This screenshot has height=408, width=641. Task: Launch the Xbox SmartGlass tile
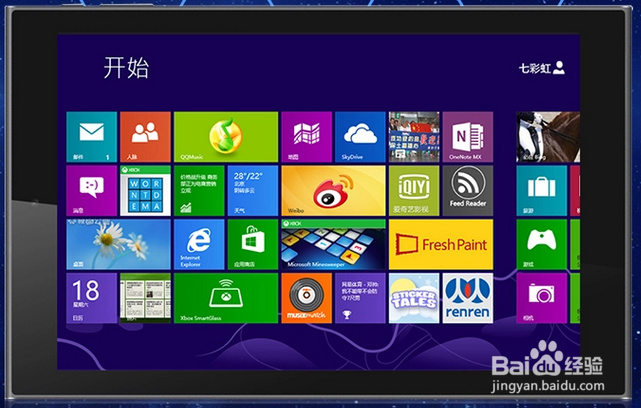tap(226, 298)
